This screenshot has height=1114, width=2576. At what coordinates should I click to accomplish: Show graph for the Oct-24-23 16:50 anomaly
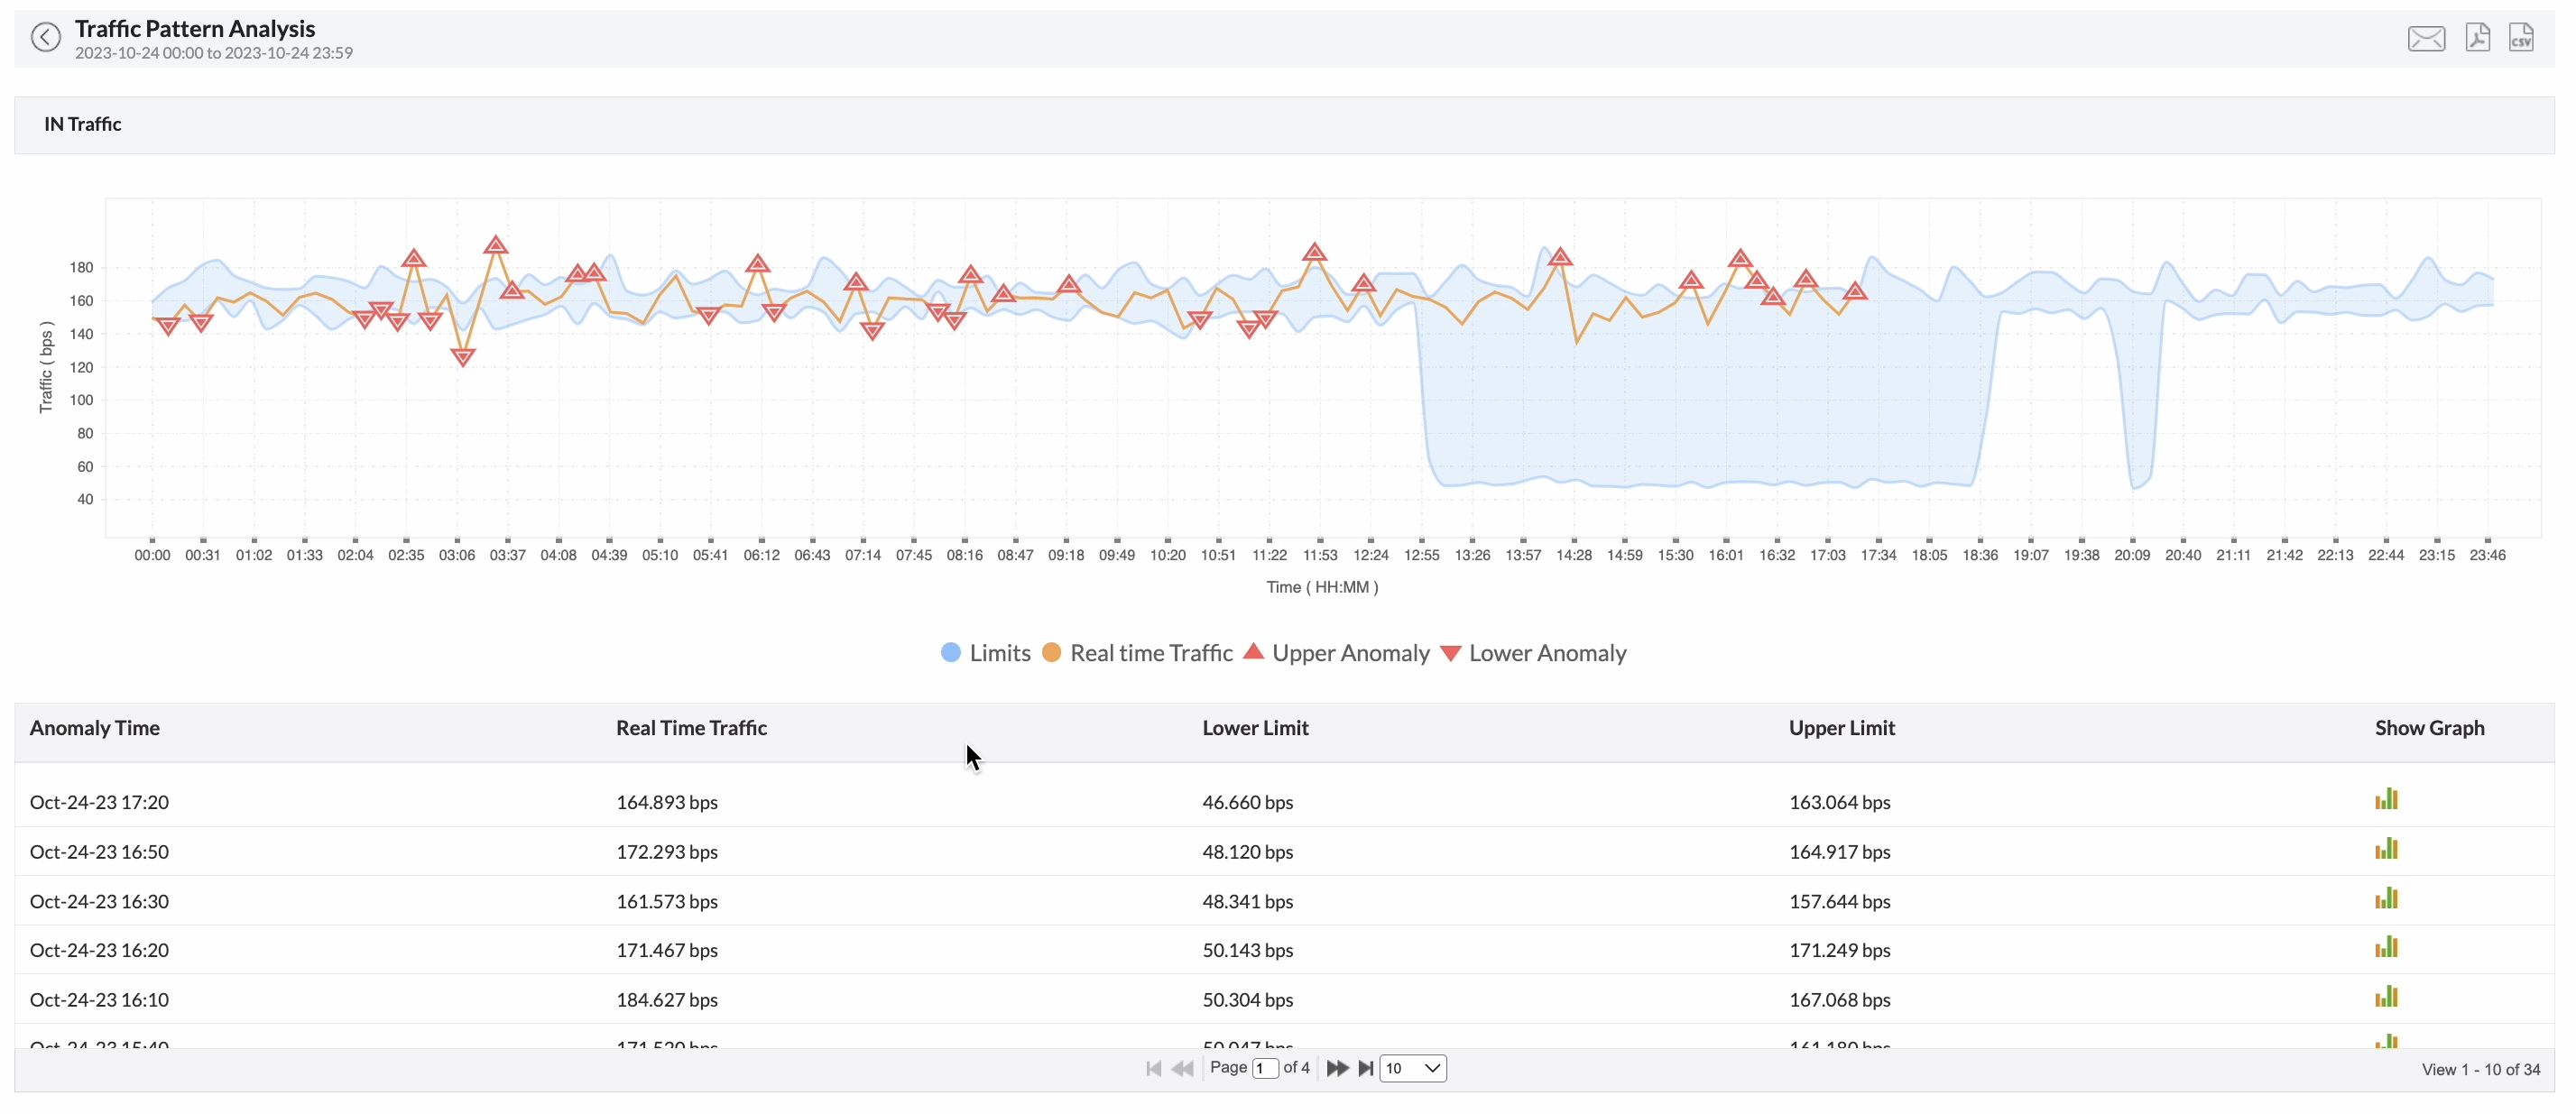(x=2387, y=848)
